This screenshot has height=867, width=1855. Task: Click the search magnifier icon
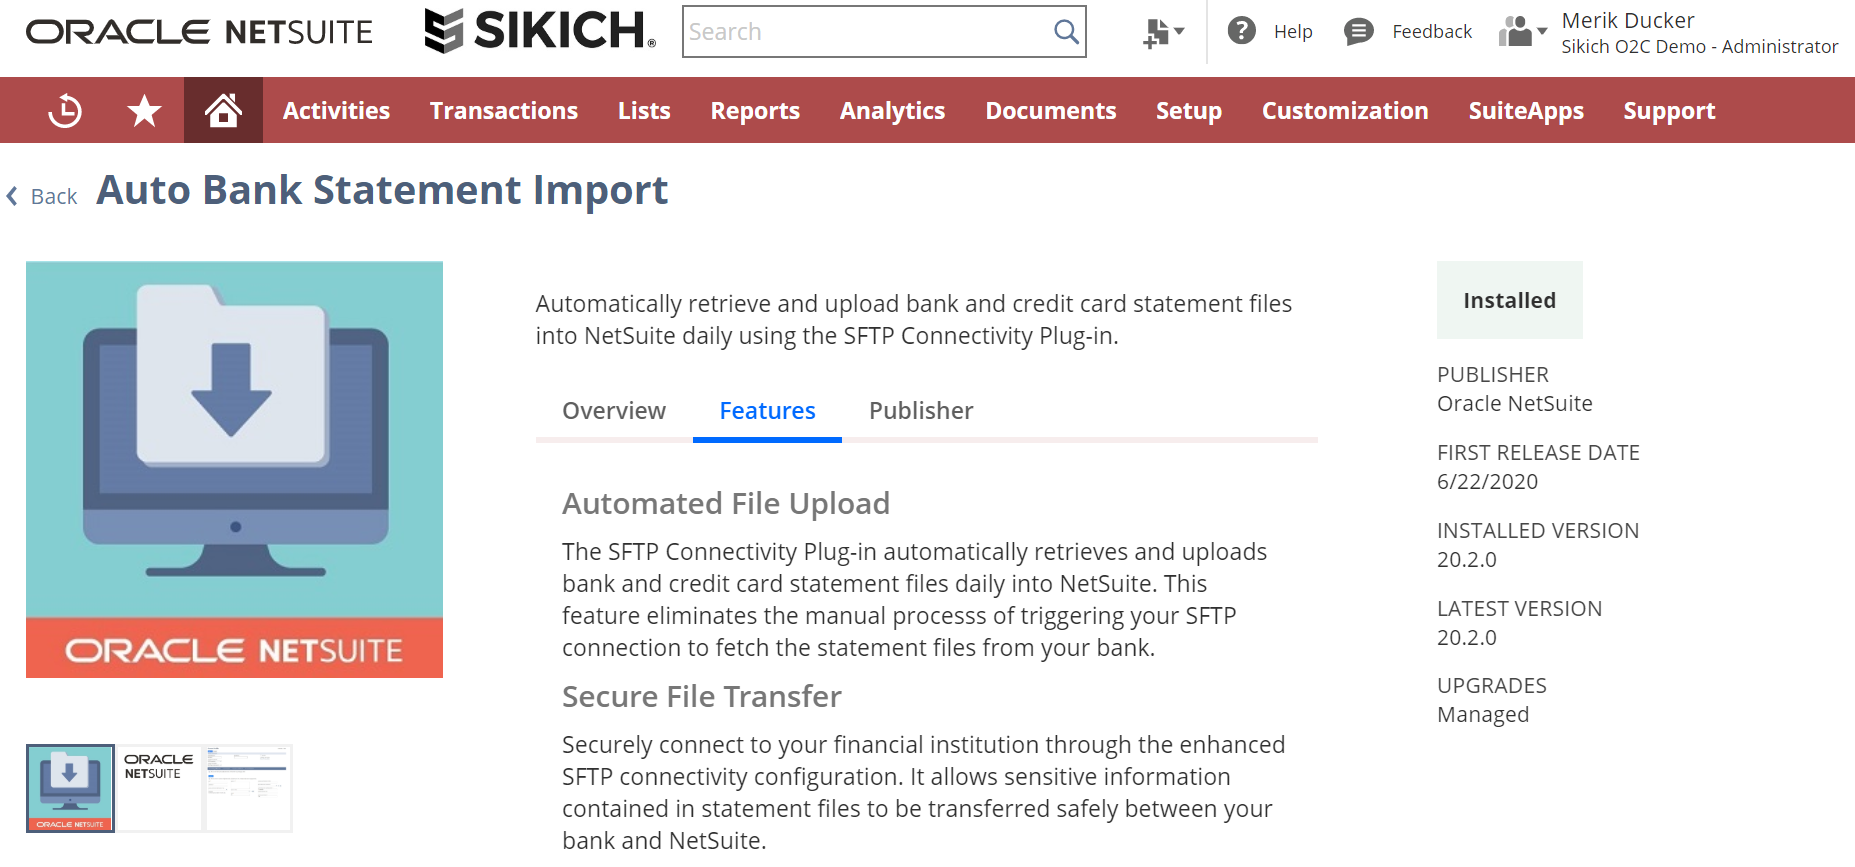click(1066, 32)
